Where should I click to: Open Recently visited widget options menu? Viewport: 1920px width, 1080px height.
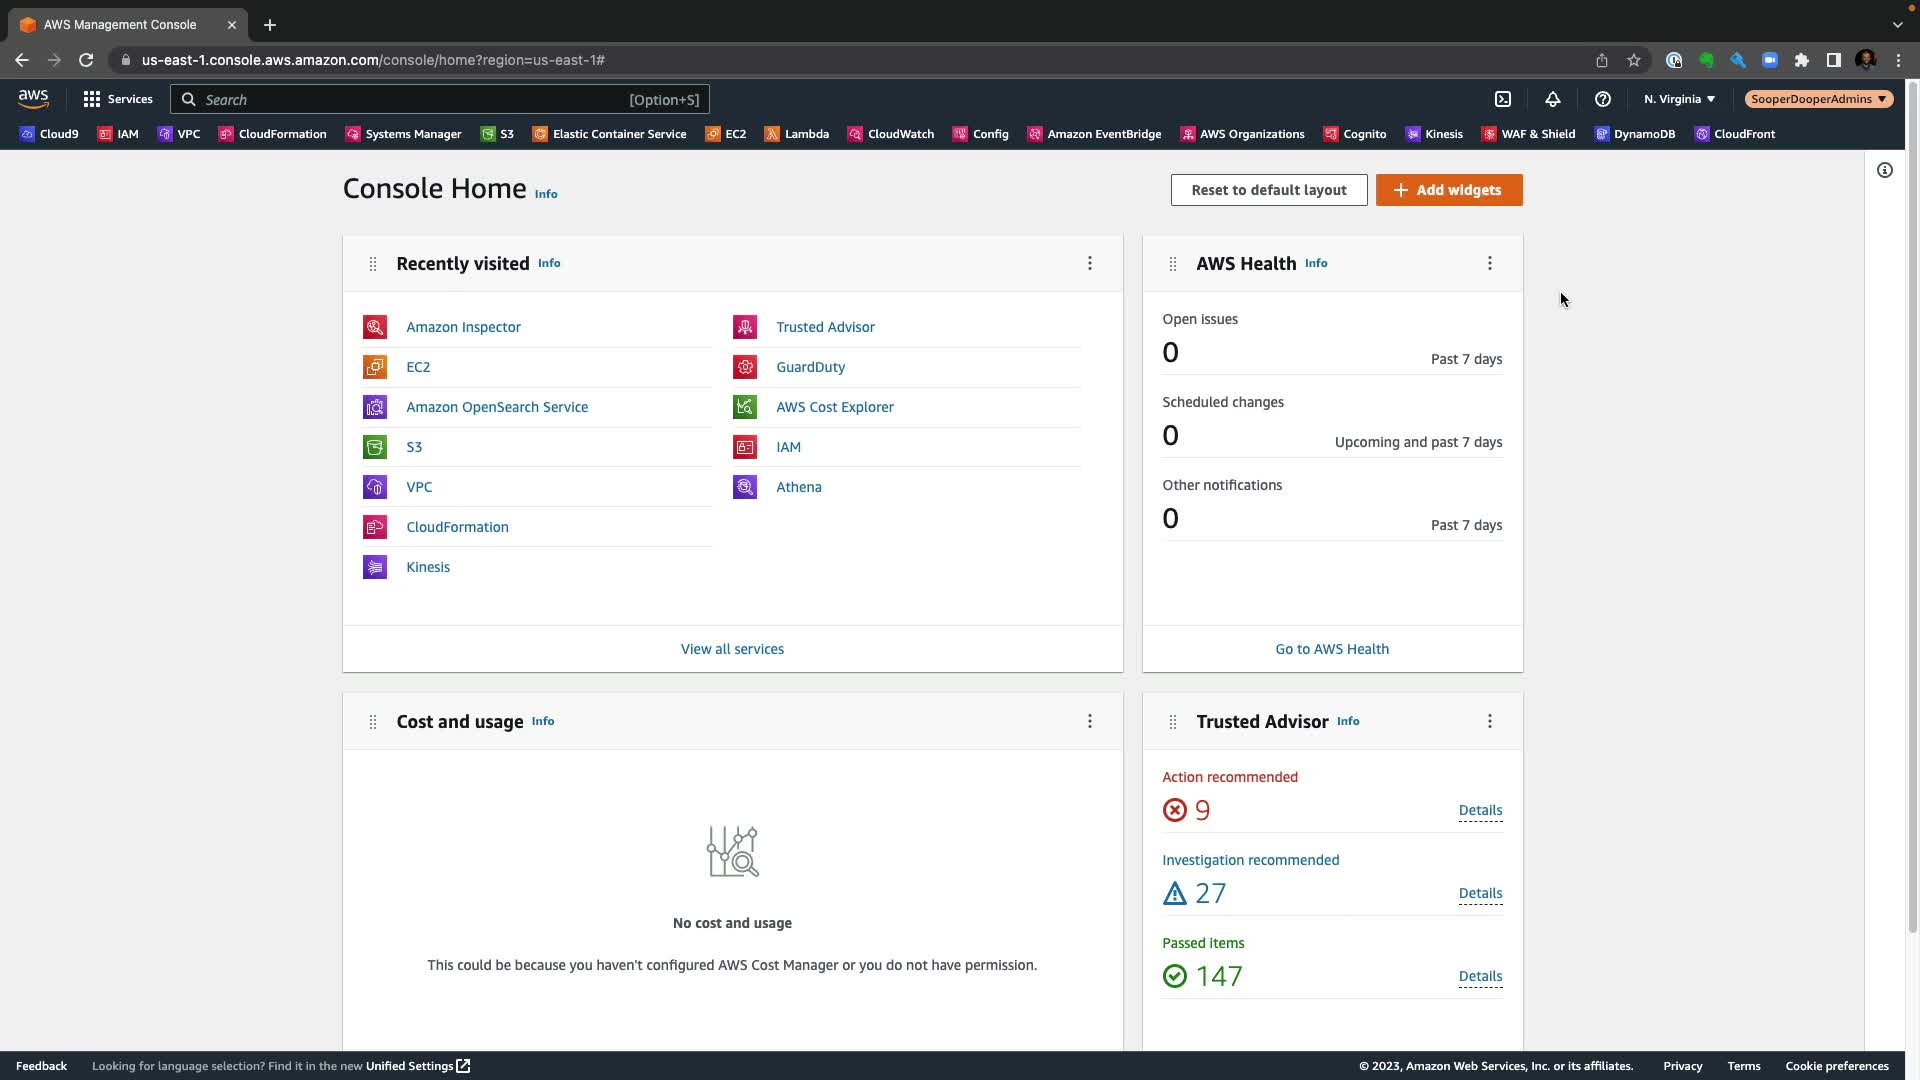pyautogui.click(x=1090, y=263)
